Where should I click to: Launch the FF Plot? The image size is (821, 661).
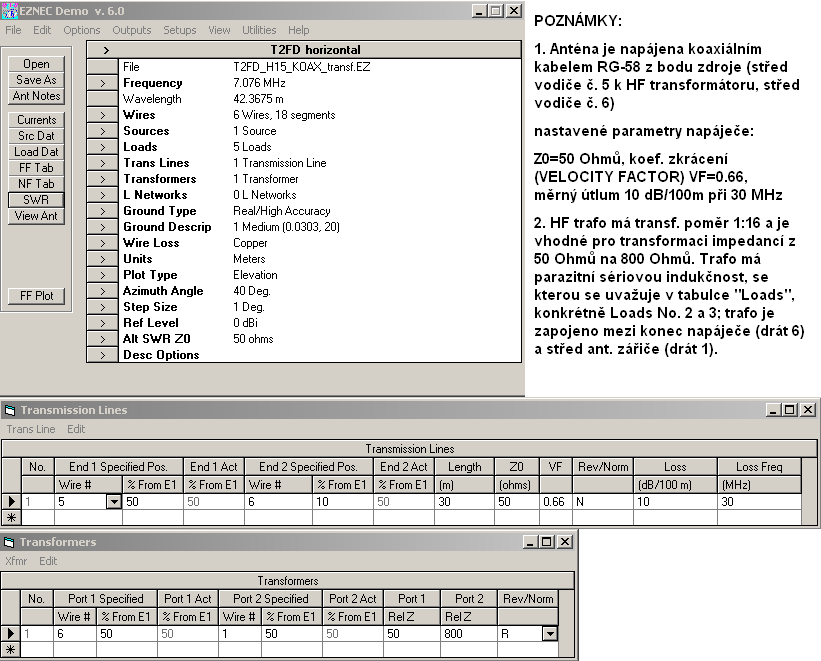[x=36, y=296]
